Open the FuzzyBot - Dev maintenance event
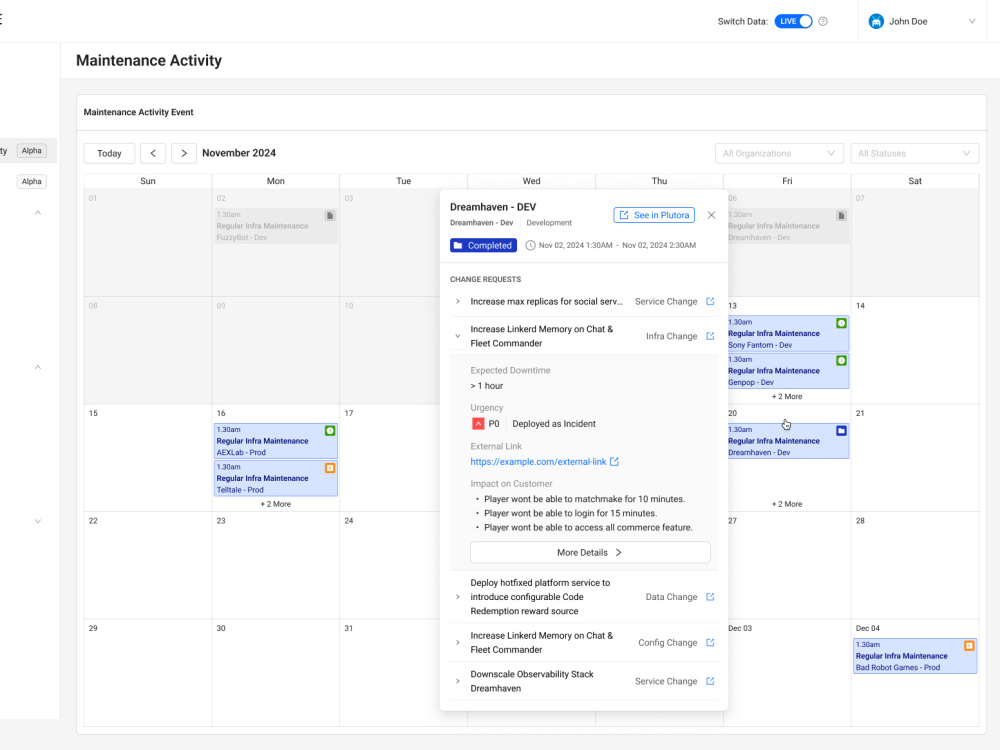This screenshot has width=1000, height=750. tap(276, 226)
